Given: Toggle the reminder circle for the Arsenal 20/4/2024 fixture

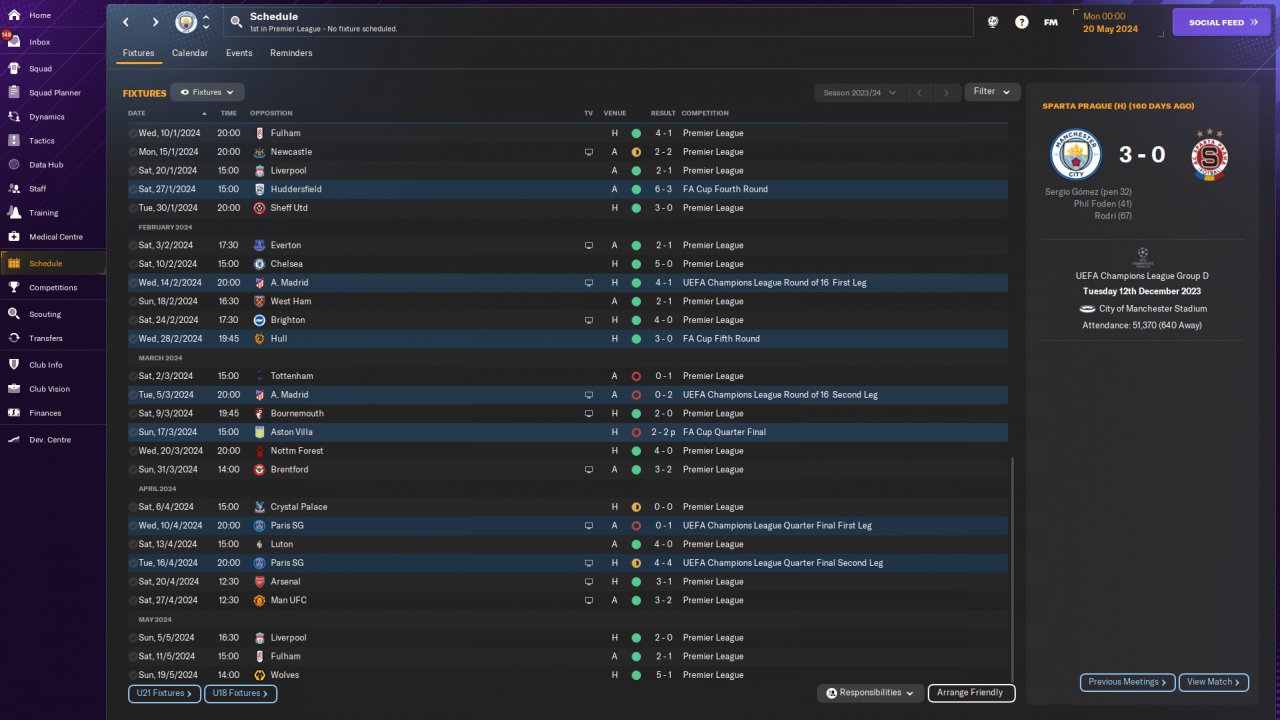Looking at the screenshot, I should pyautogui.click(x=133, y=582).
